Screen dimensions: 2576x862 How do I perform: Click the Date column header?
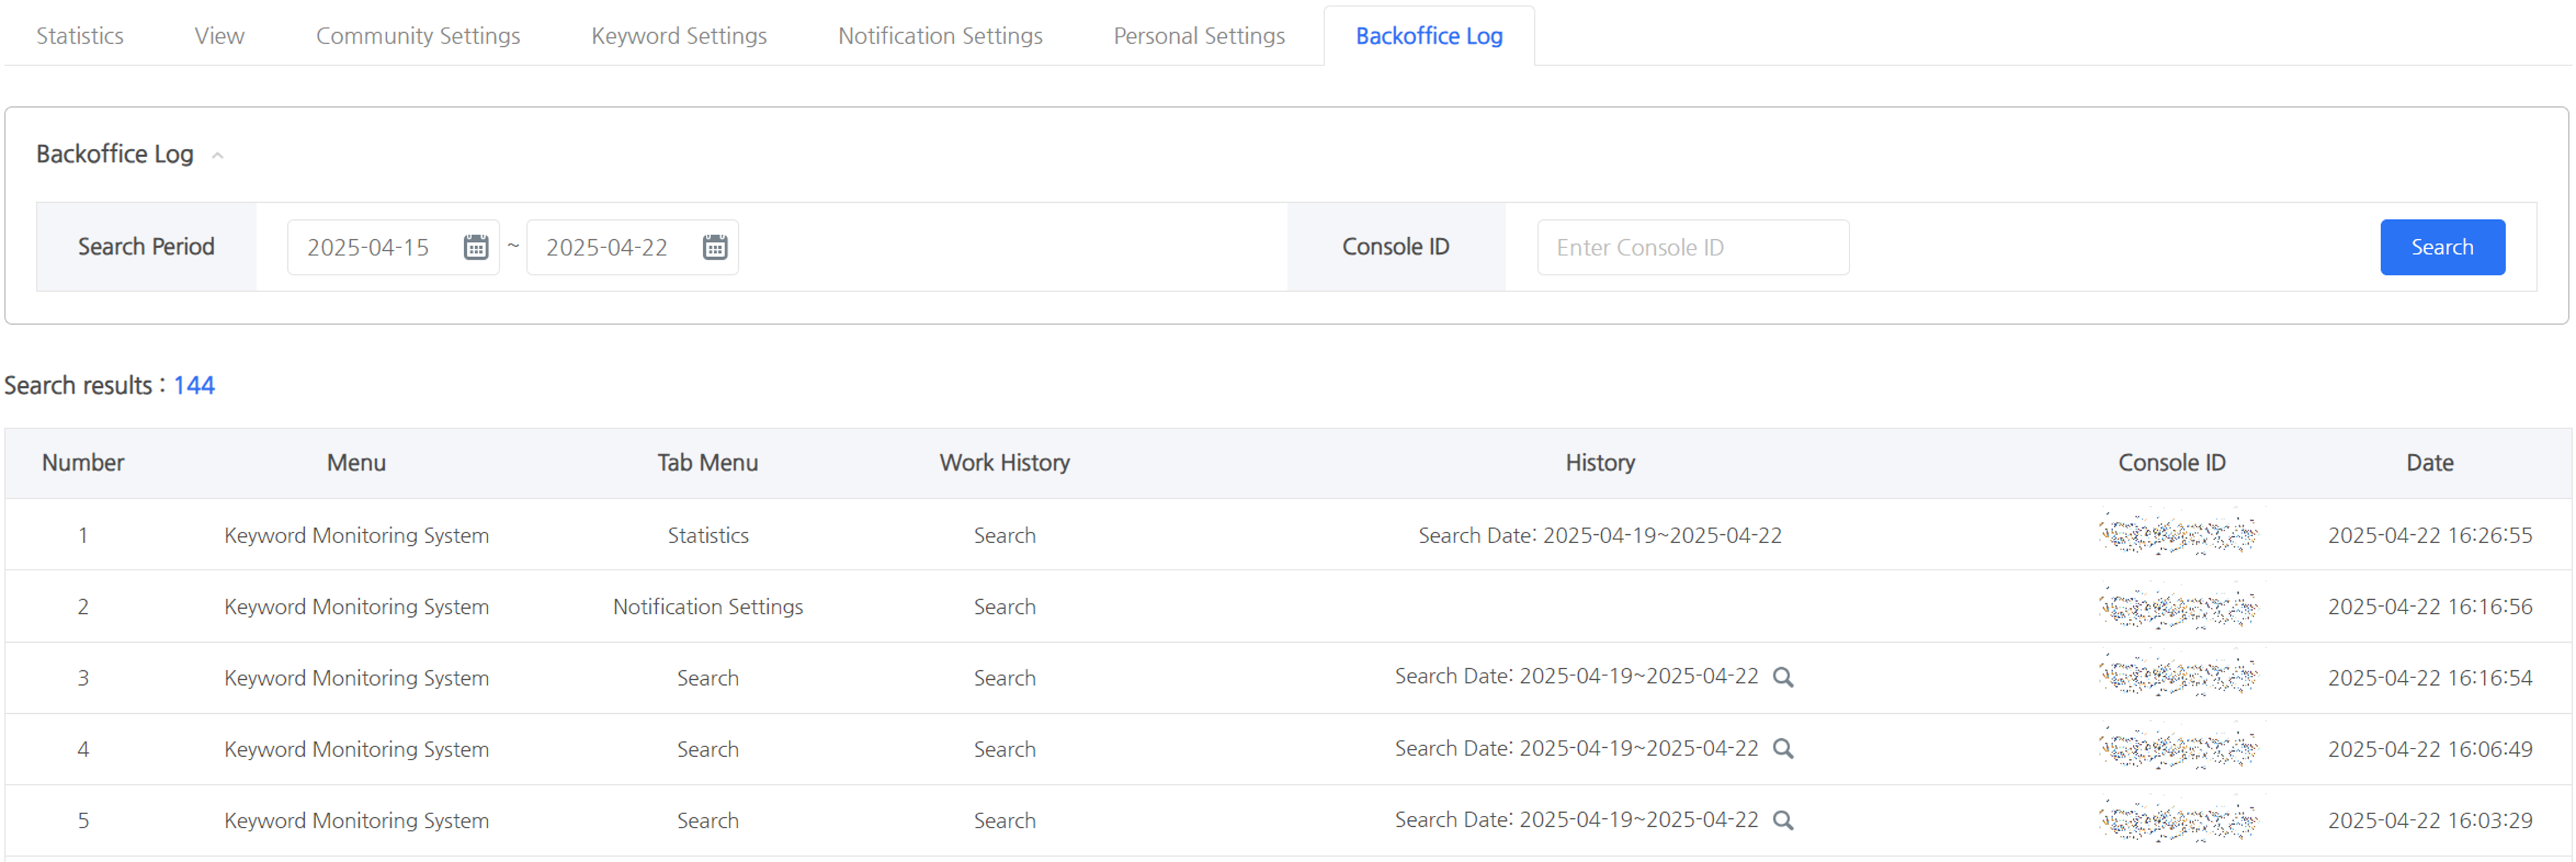point(2429,463)
